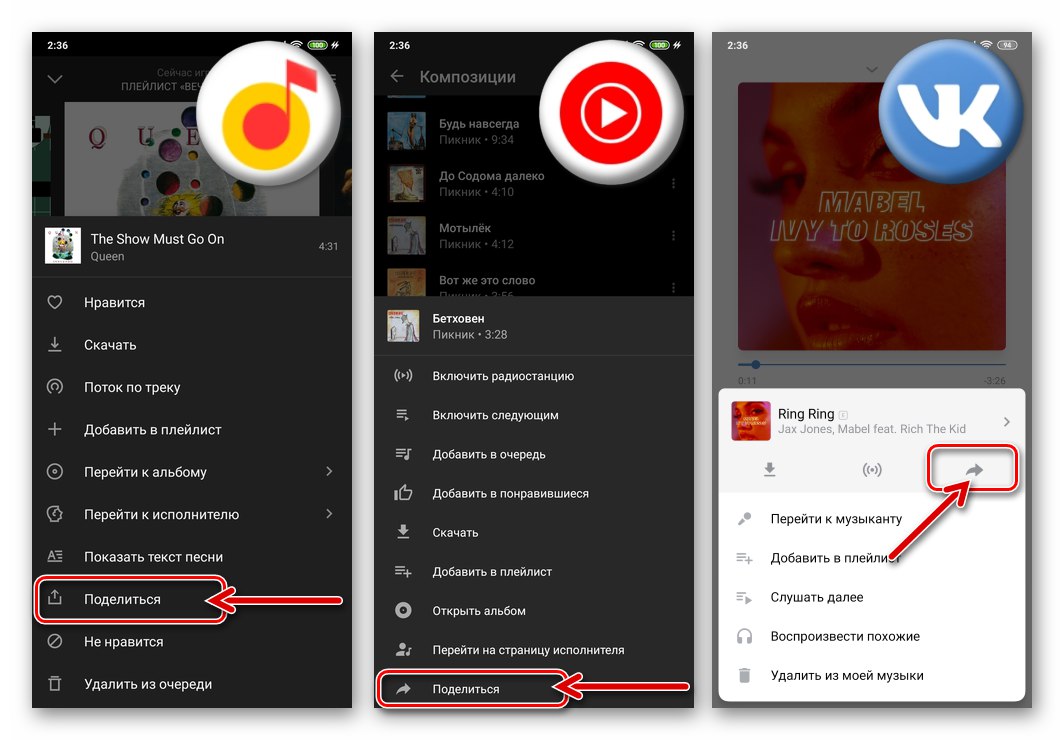Tap the trash icon beside Удалить из очереди
This screenshot has height=740, width=1064.
pyautogui.click(x=55, y=683)
